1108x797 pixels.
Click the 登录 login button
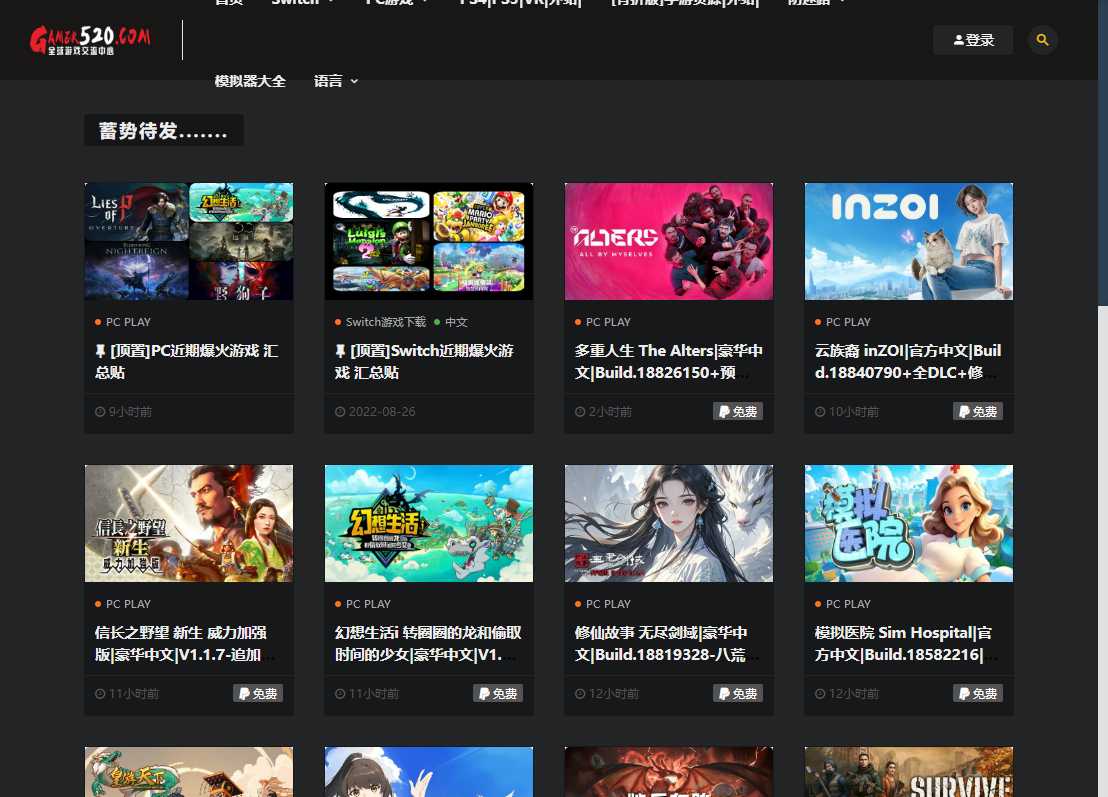pyautogui.click(x=973, y=40)
